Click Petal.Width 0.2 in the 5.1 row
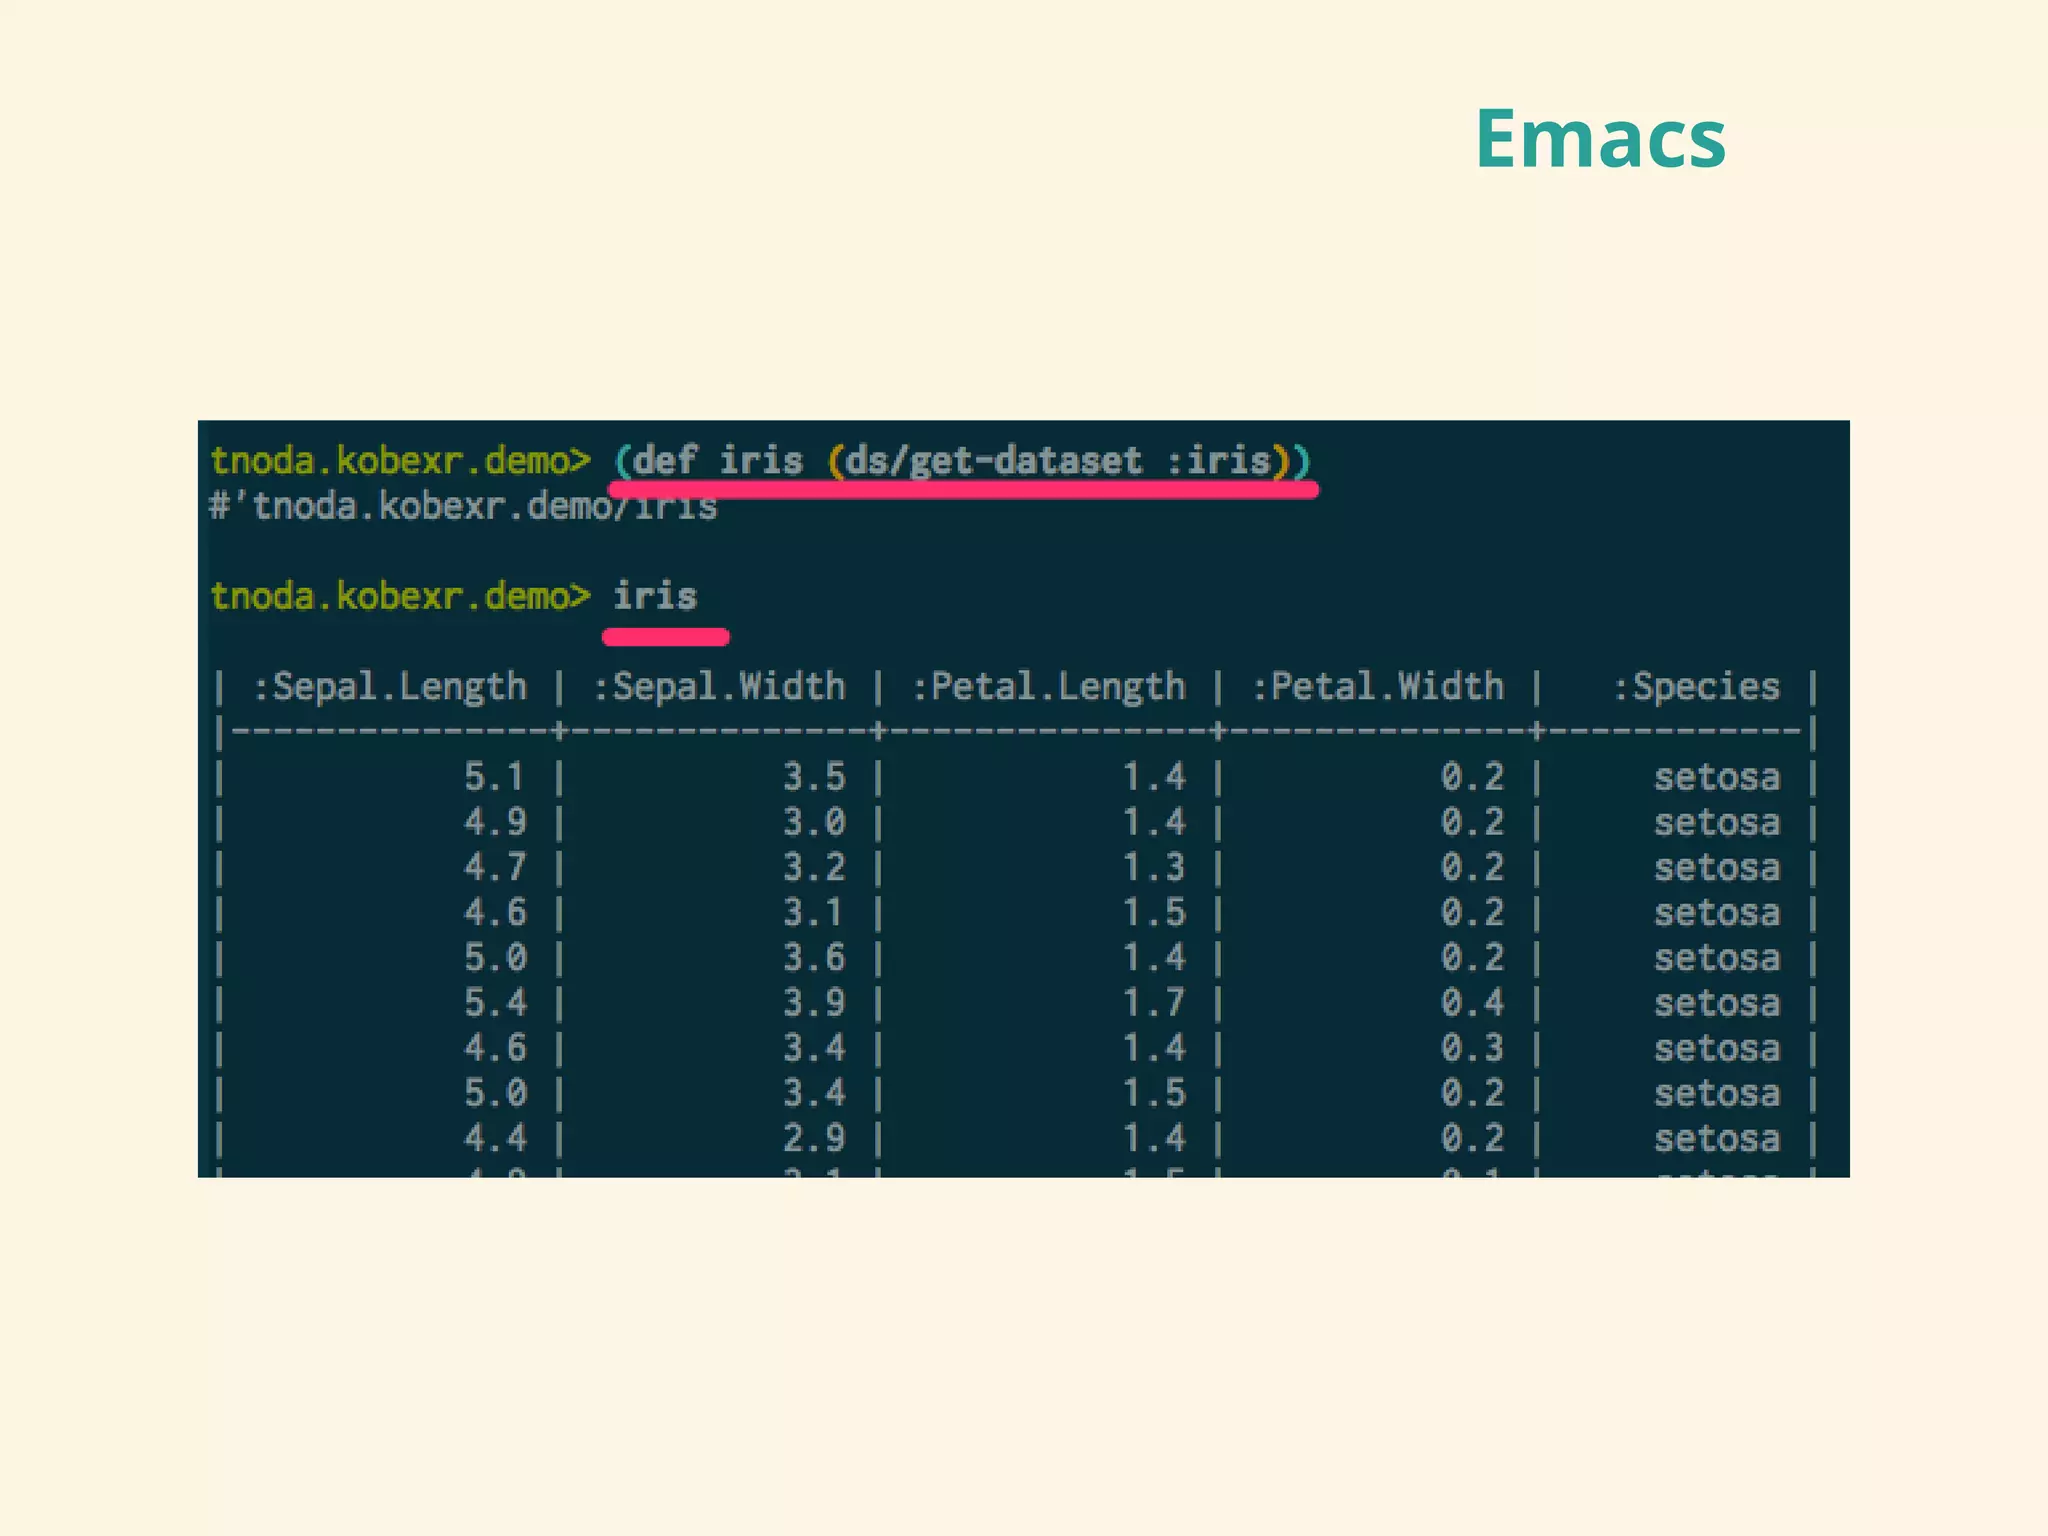Image resolution: width=2048 pixels, height=1536 pixels. tap(1473, 777)
